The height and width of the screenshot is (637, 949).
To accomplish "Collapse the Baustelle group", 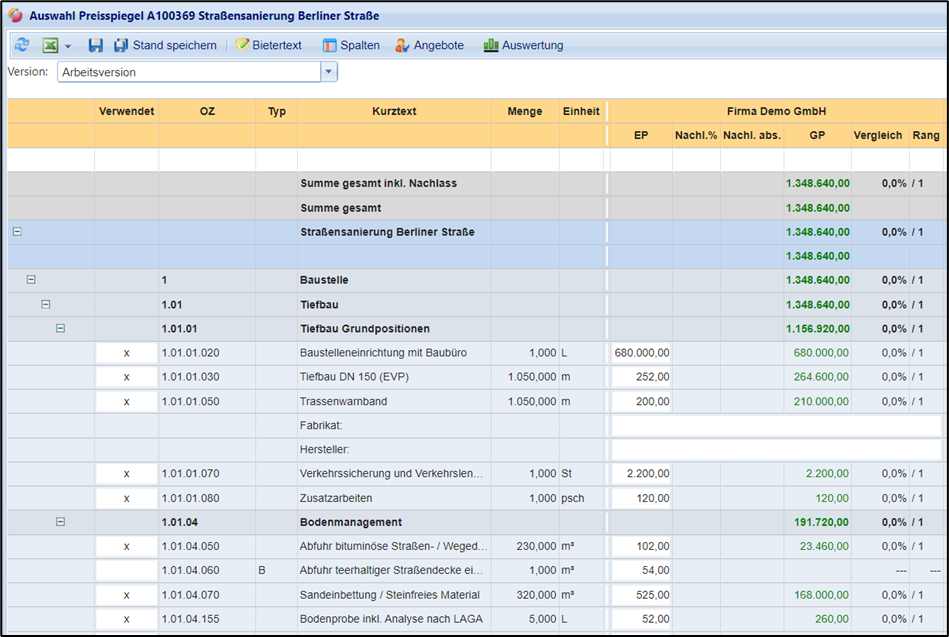I will (31, 280).
